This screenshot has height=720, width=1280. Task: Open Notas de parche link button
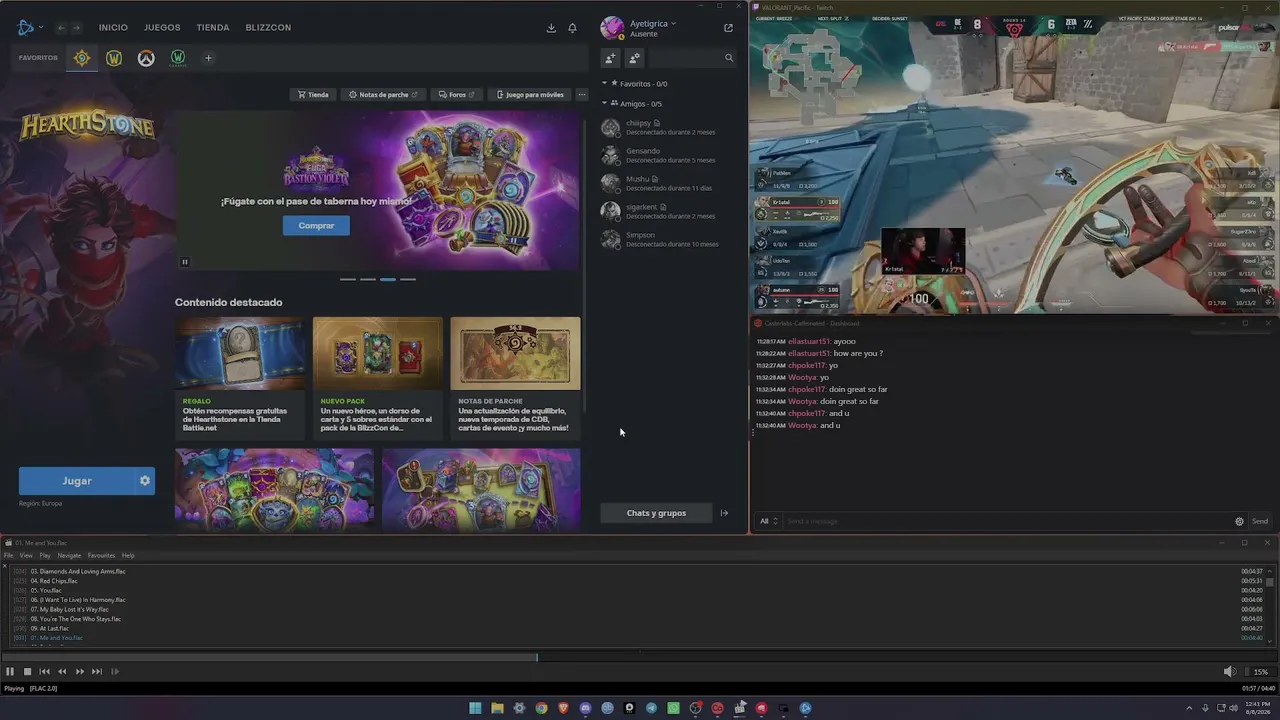(x=383, y=95)
